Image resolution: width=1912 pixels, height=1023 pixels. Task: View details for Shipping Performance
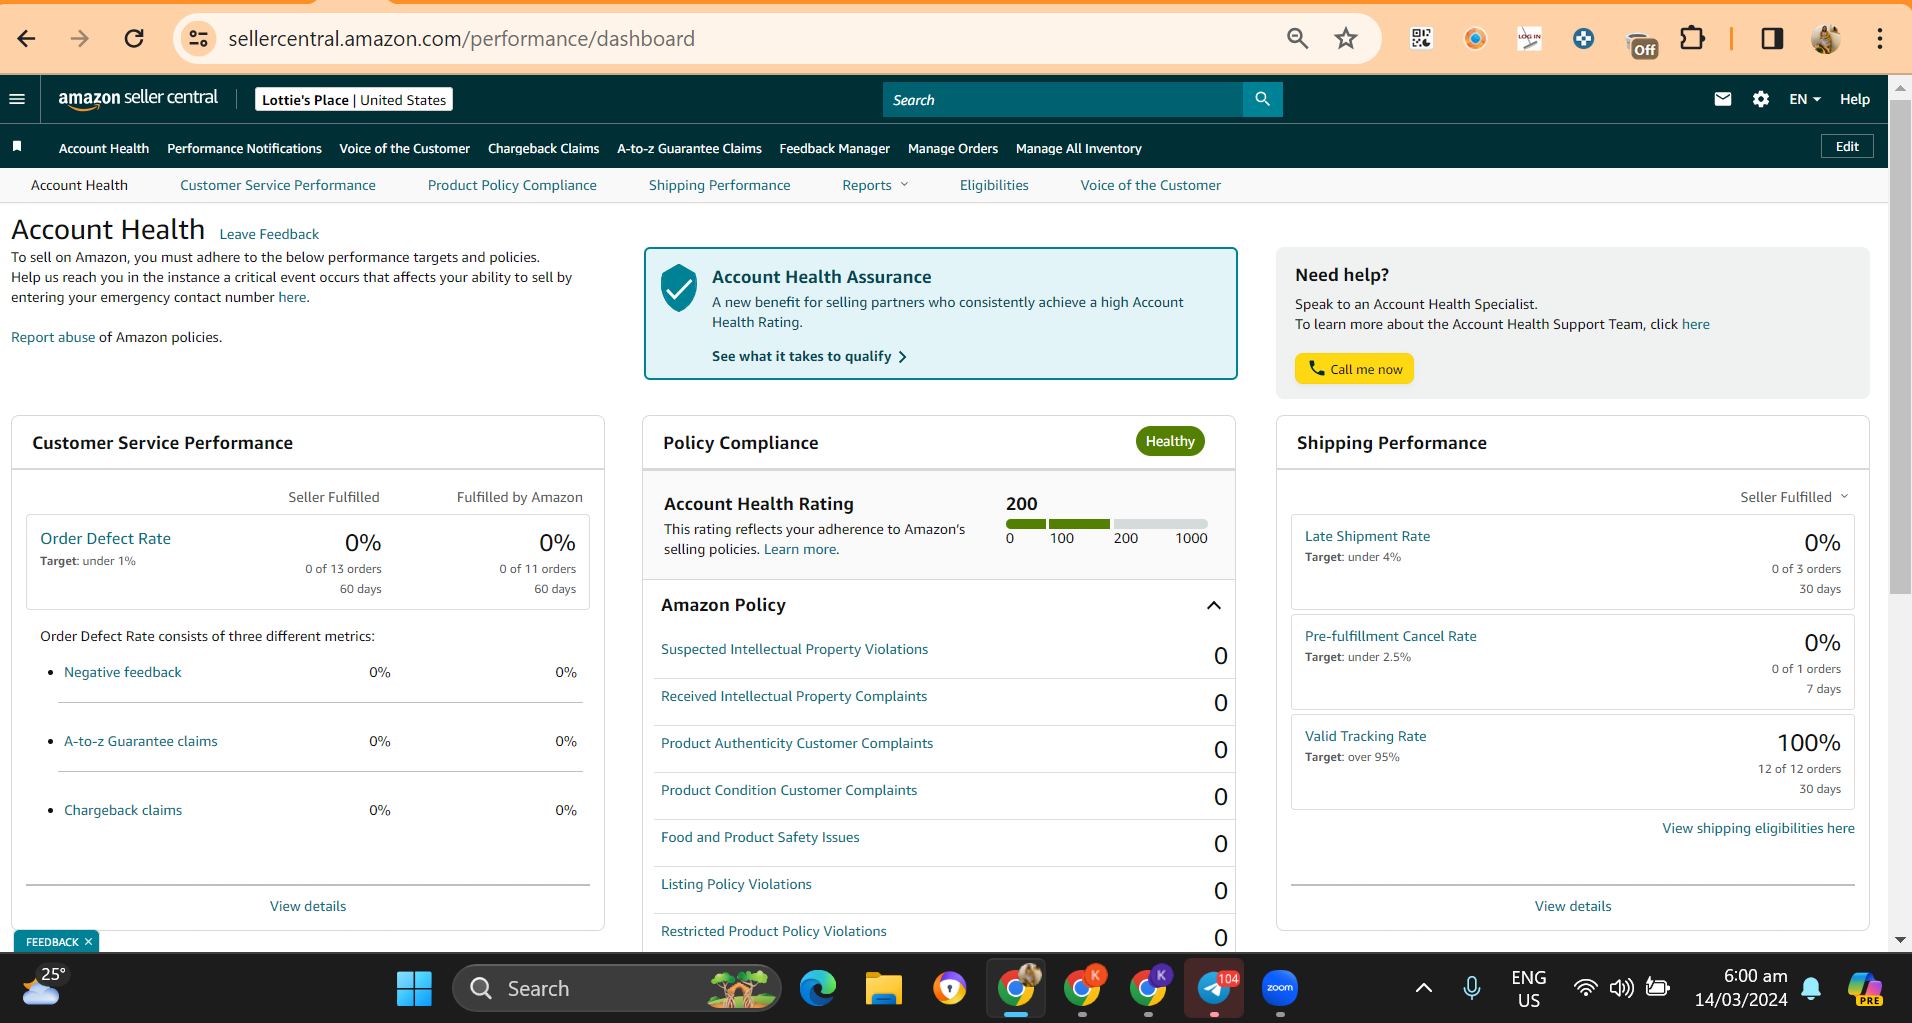pyautogui.click(x=1573, y=906)
